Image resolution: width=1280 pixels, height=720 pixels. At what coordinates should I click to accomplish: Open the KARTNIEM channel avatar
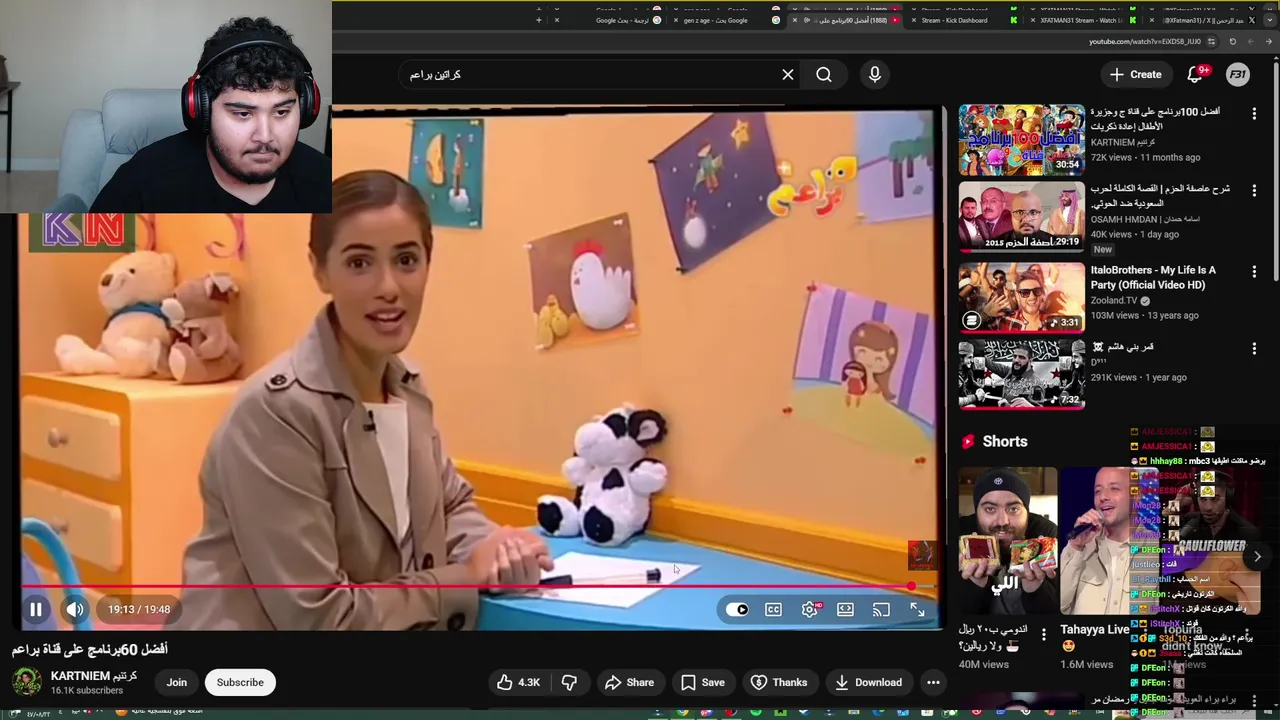tap(27, 682)
